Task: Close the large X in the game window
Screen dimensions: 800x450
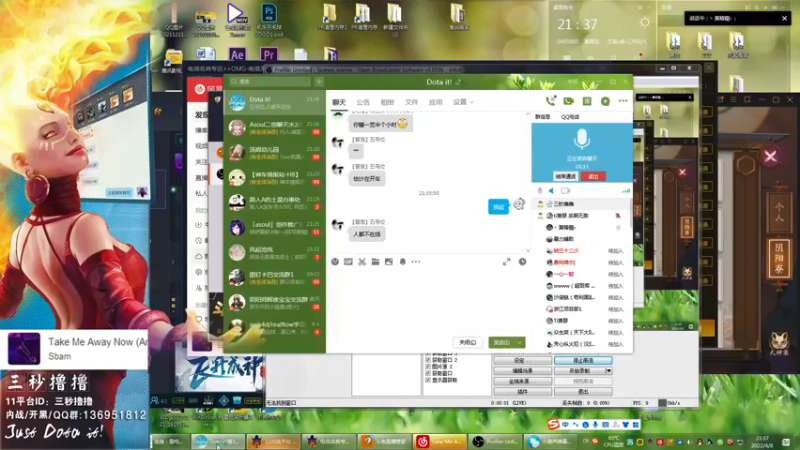Action: pyautogui.click(x=770, y=156)
